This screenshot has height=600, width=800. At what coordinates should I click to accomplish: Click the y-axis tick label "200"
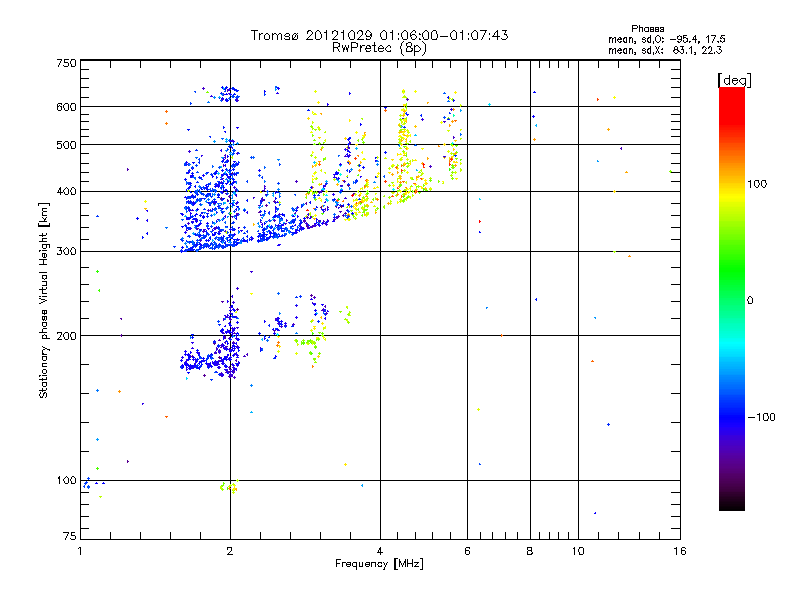(x=66, y=336)
